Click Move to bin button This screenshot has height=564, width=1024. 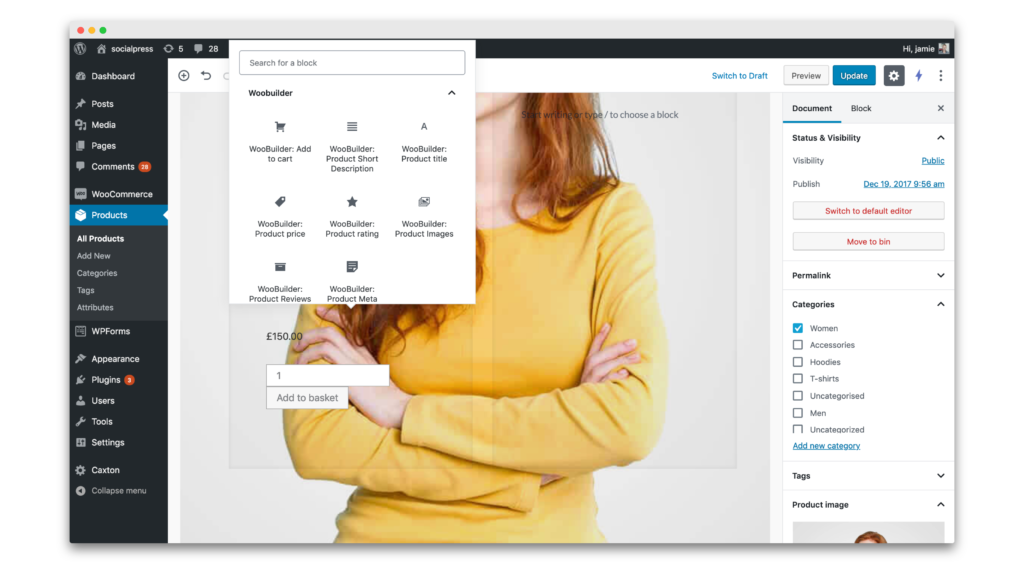point(868,242)
